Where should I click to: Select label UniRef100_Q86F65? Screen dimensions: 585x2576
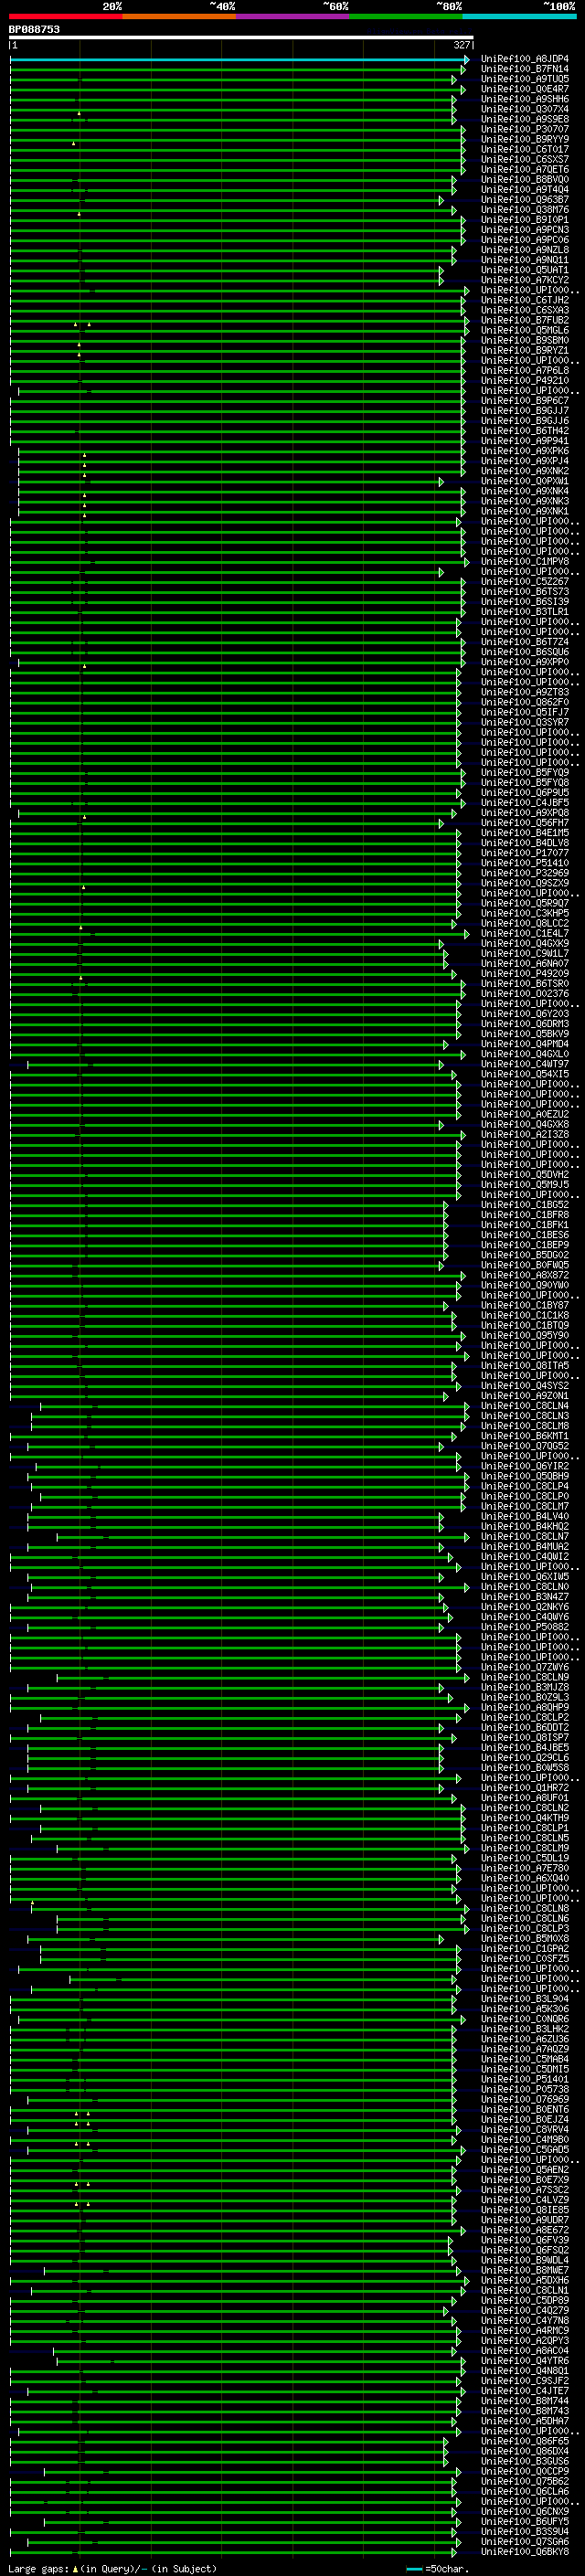pos(525,2441)
